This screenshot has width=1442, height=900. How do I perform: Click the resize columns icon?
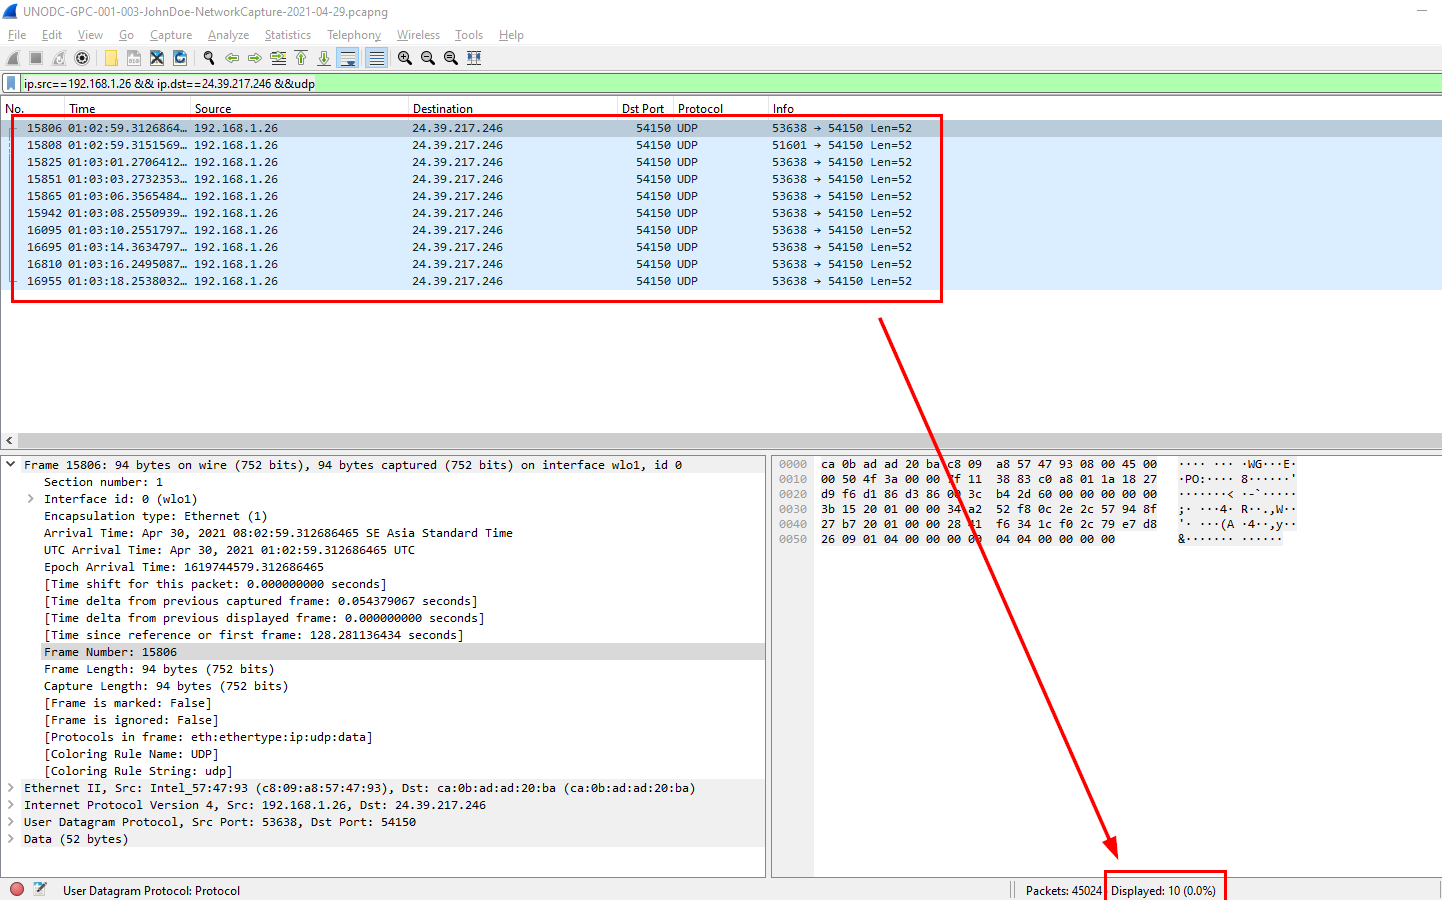pos(474,58)
